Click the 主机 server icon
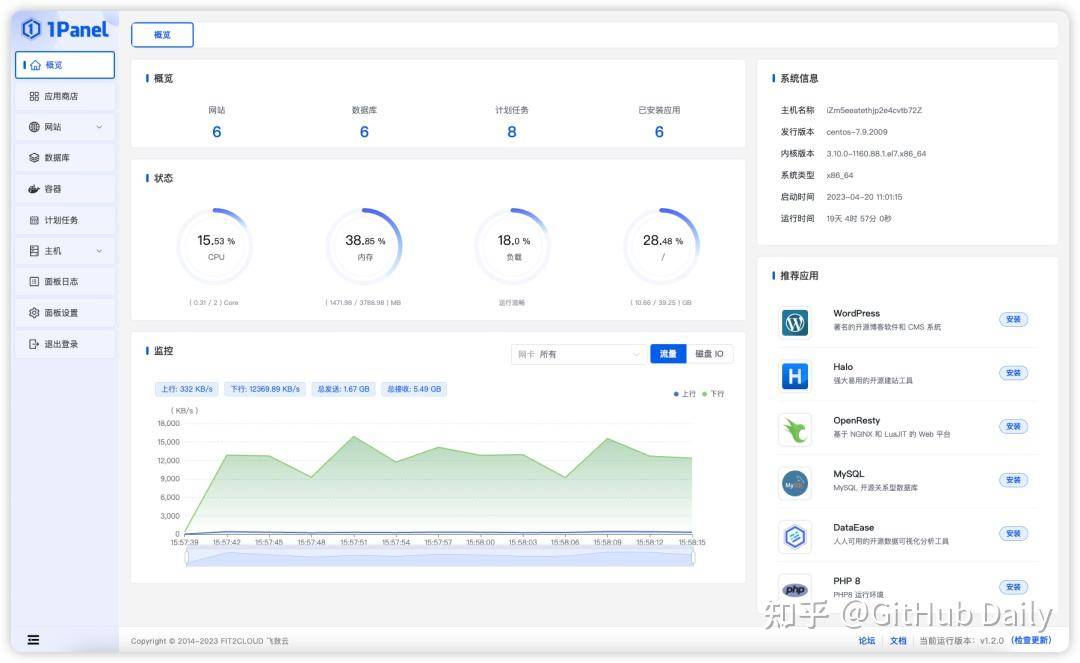The image size is (1080, 663). tap(34, 251)
